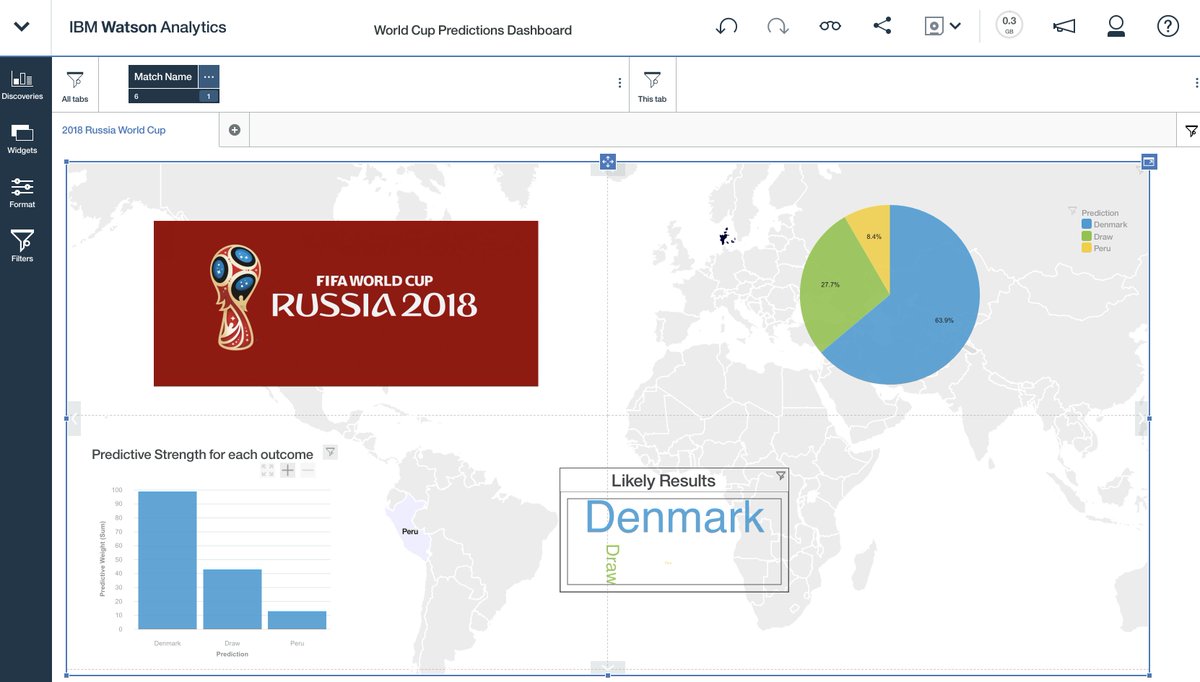The image size is (1200, 682).
Task: Switch to view mode with glasses icon
Action: point(830,27)
